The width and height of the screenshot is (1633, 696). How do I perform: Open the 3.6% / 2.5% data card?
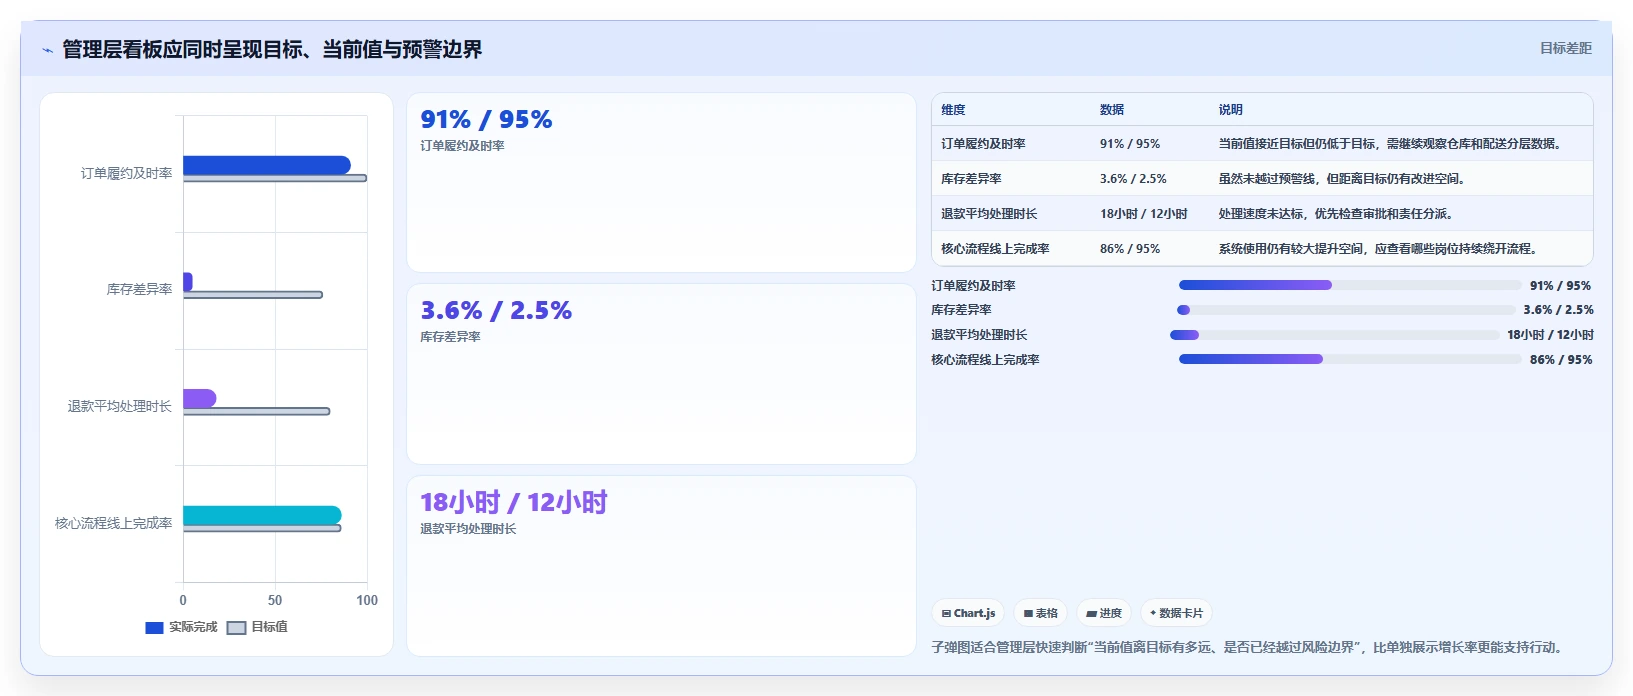click(661, 374)
